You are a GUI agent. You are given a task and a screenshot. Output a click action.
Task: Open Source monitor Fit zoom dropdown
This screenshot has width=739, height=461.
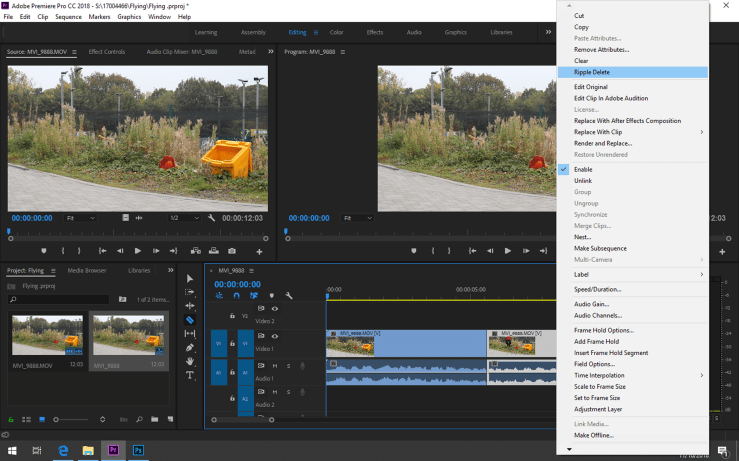pos(80,218)
